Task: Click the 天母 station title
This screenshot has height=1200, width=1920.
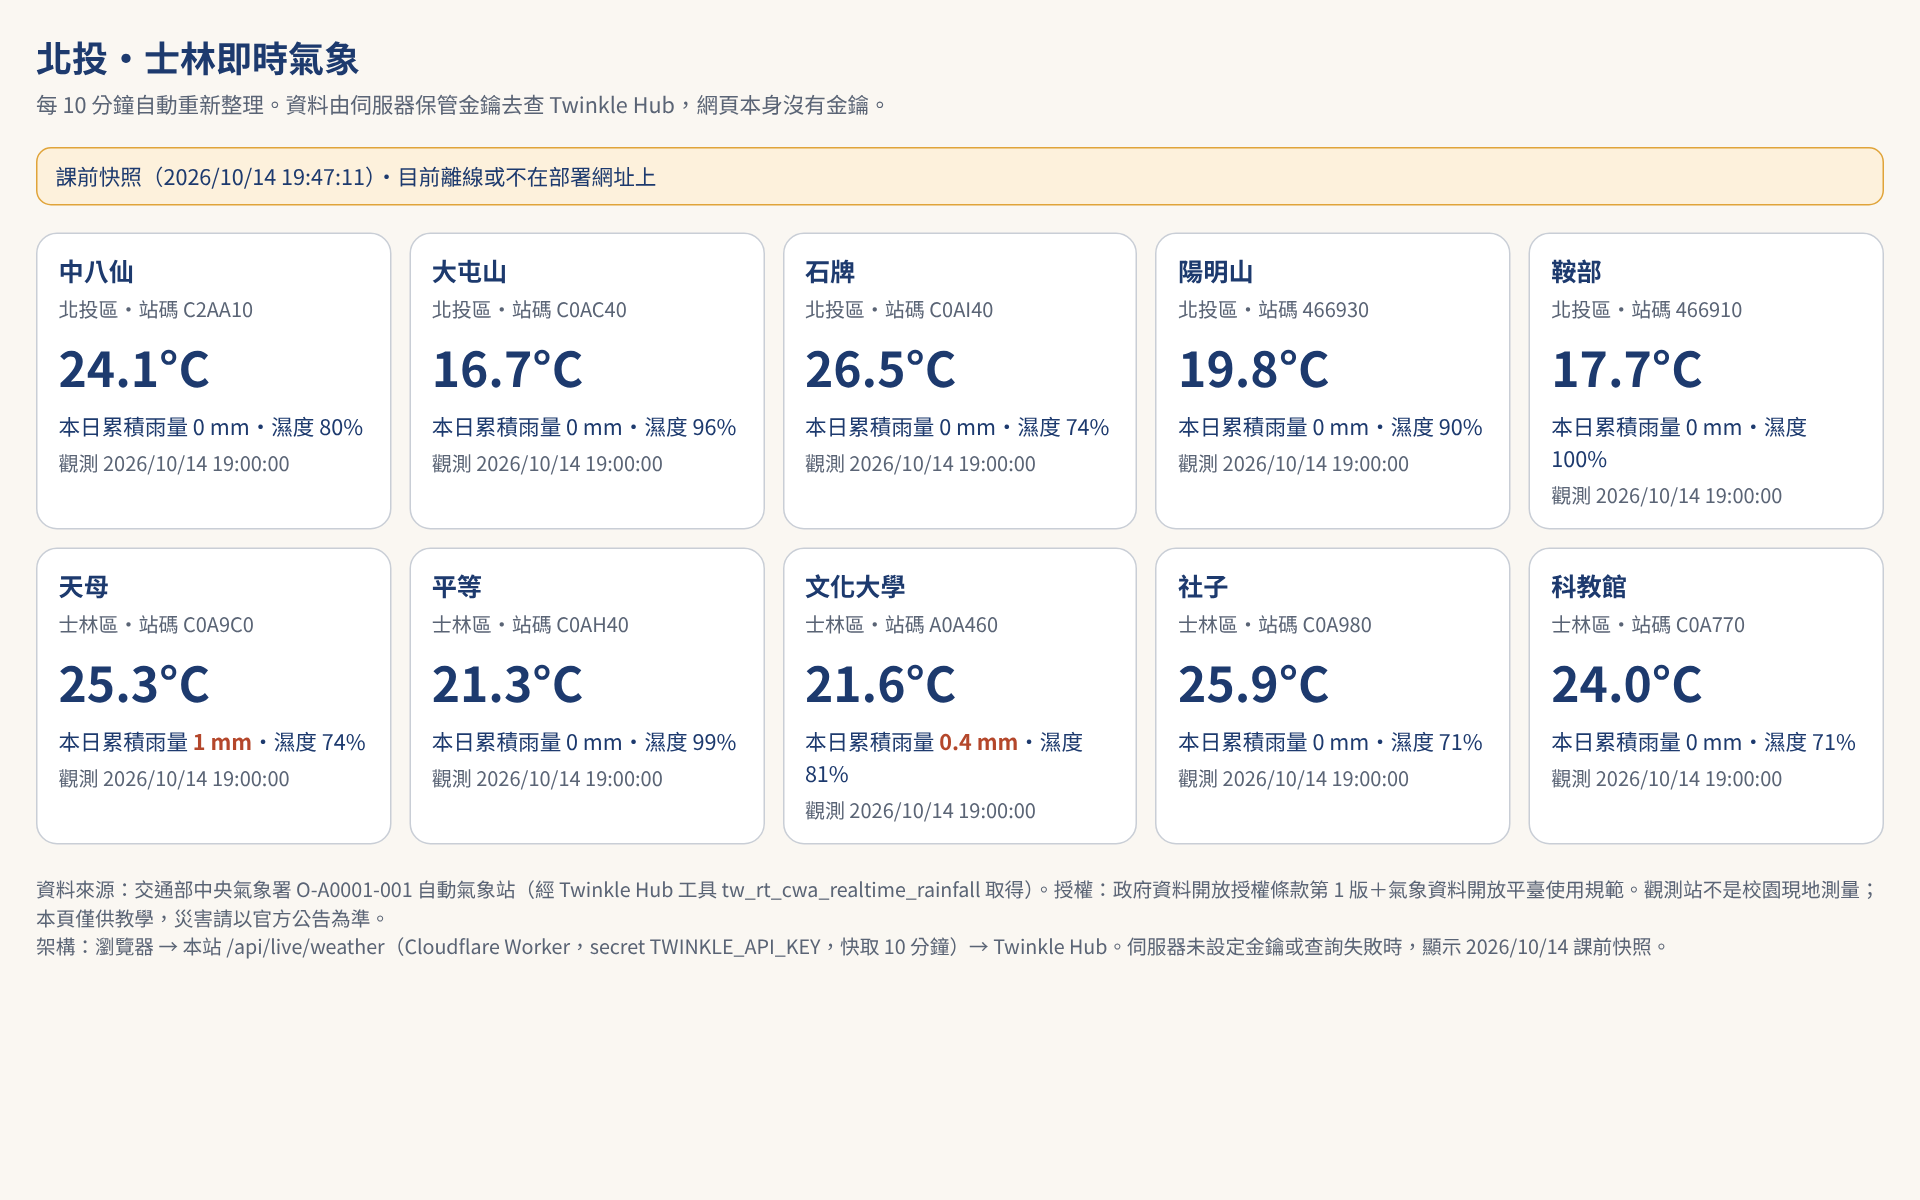Action: pos(83,587)
